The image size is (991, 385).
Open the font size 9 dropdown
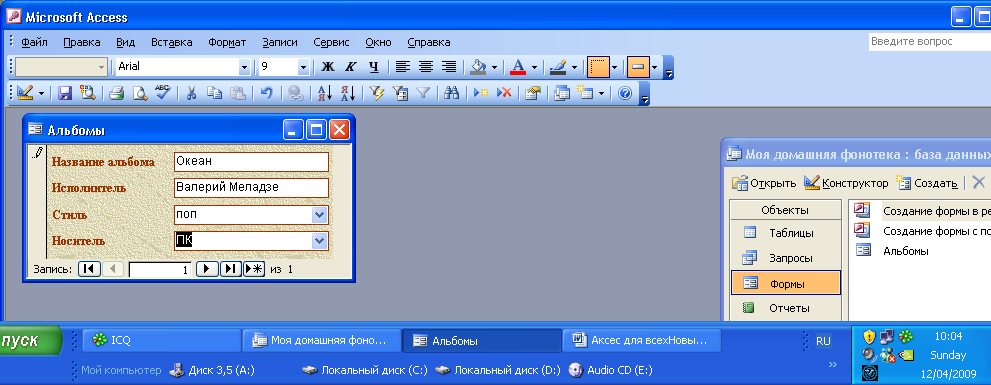[303, 66]
